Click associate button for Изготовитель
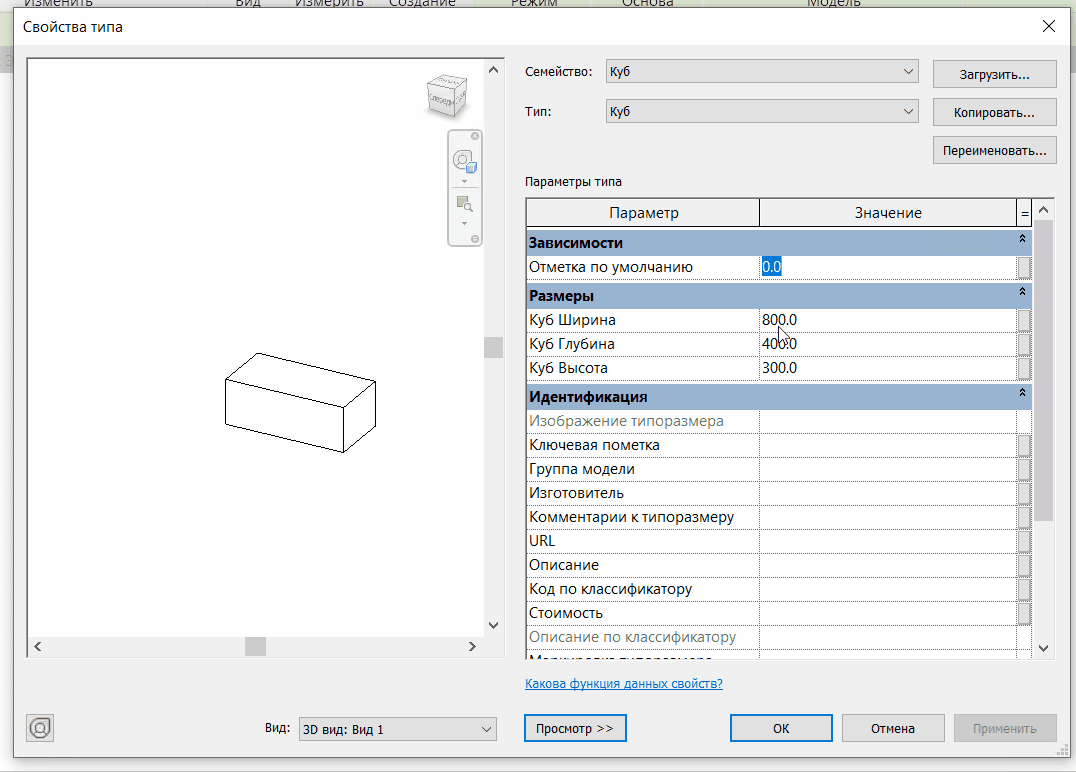The height and width of the screenshot is (772, 1076). pyautogui.click(x=1024, y=493)
